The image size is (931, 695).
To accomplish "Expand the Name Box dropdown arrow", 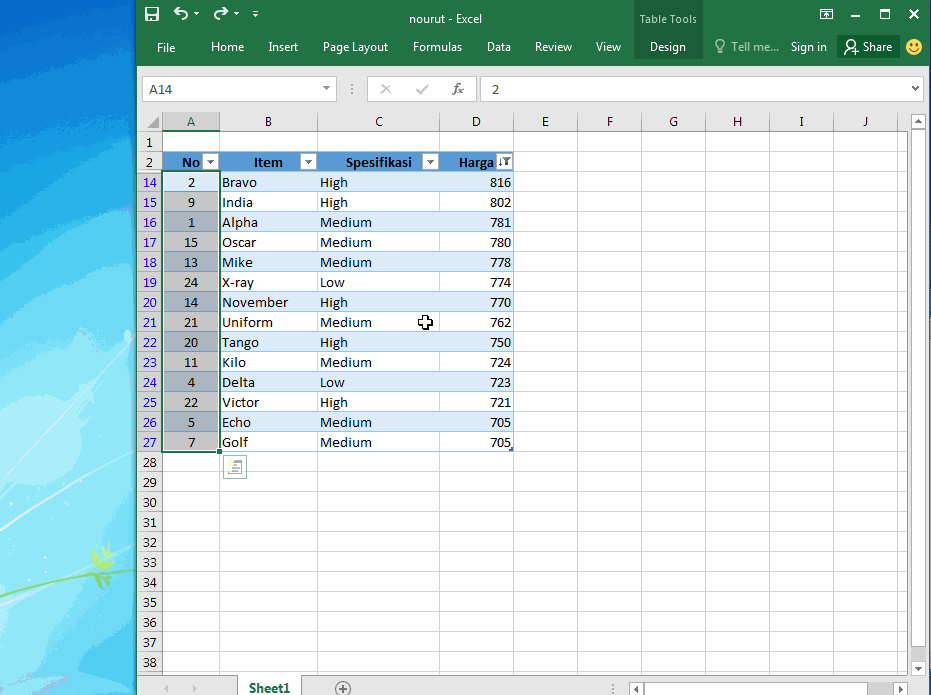I will click(325, 89).
